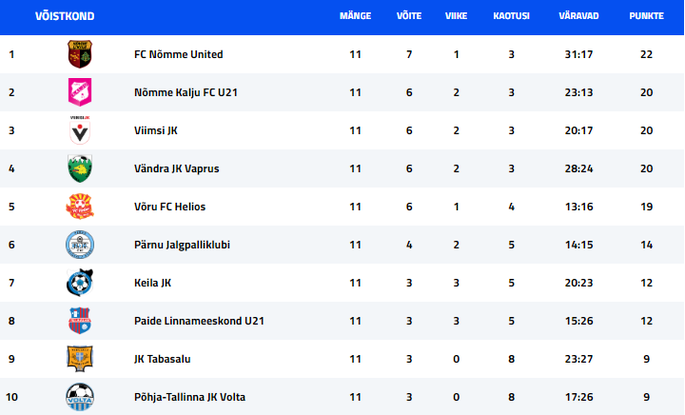Sort table by PUNKTE column header
The height and width of the screenshot is (415, 685).
646,16
